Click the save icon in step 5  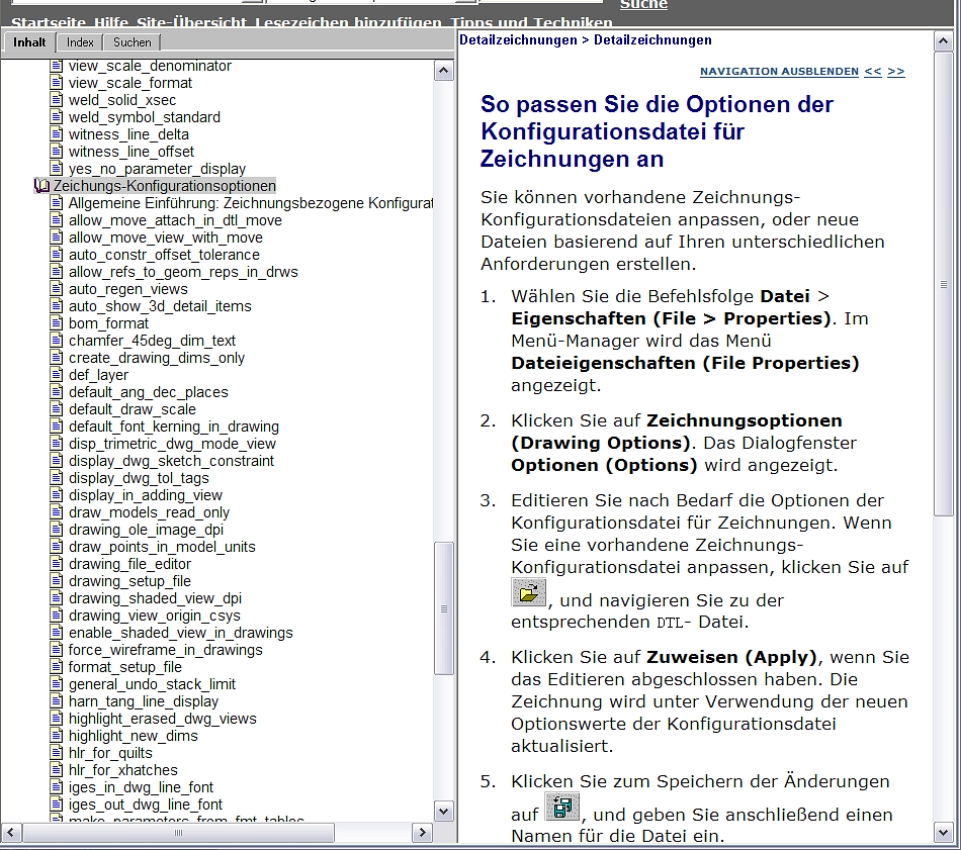coord(562,806)
